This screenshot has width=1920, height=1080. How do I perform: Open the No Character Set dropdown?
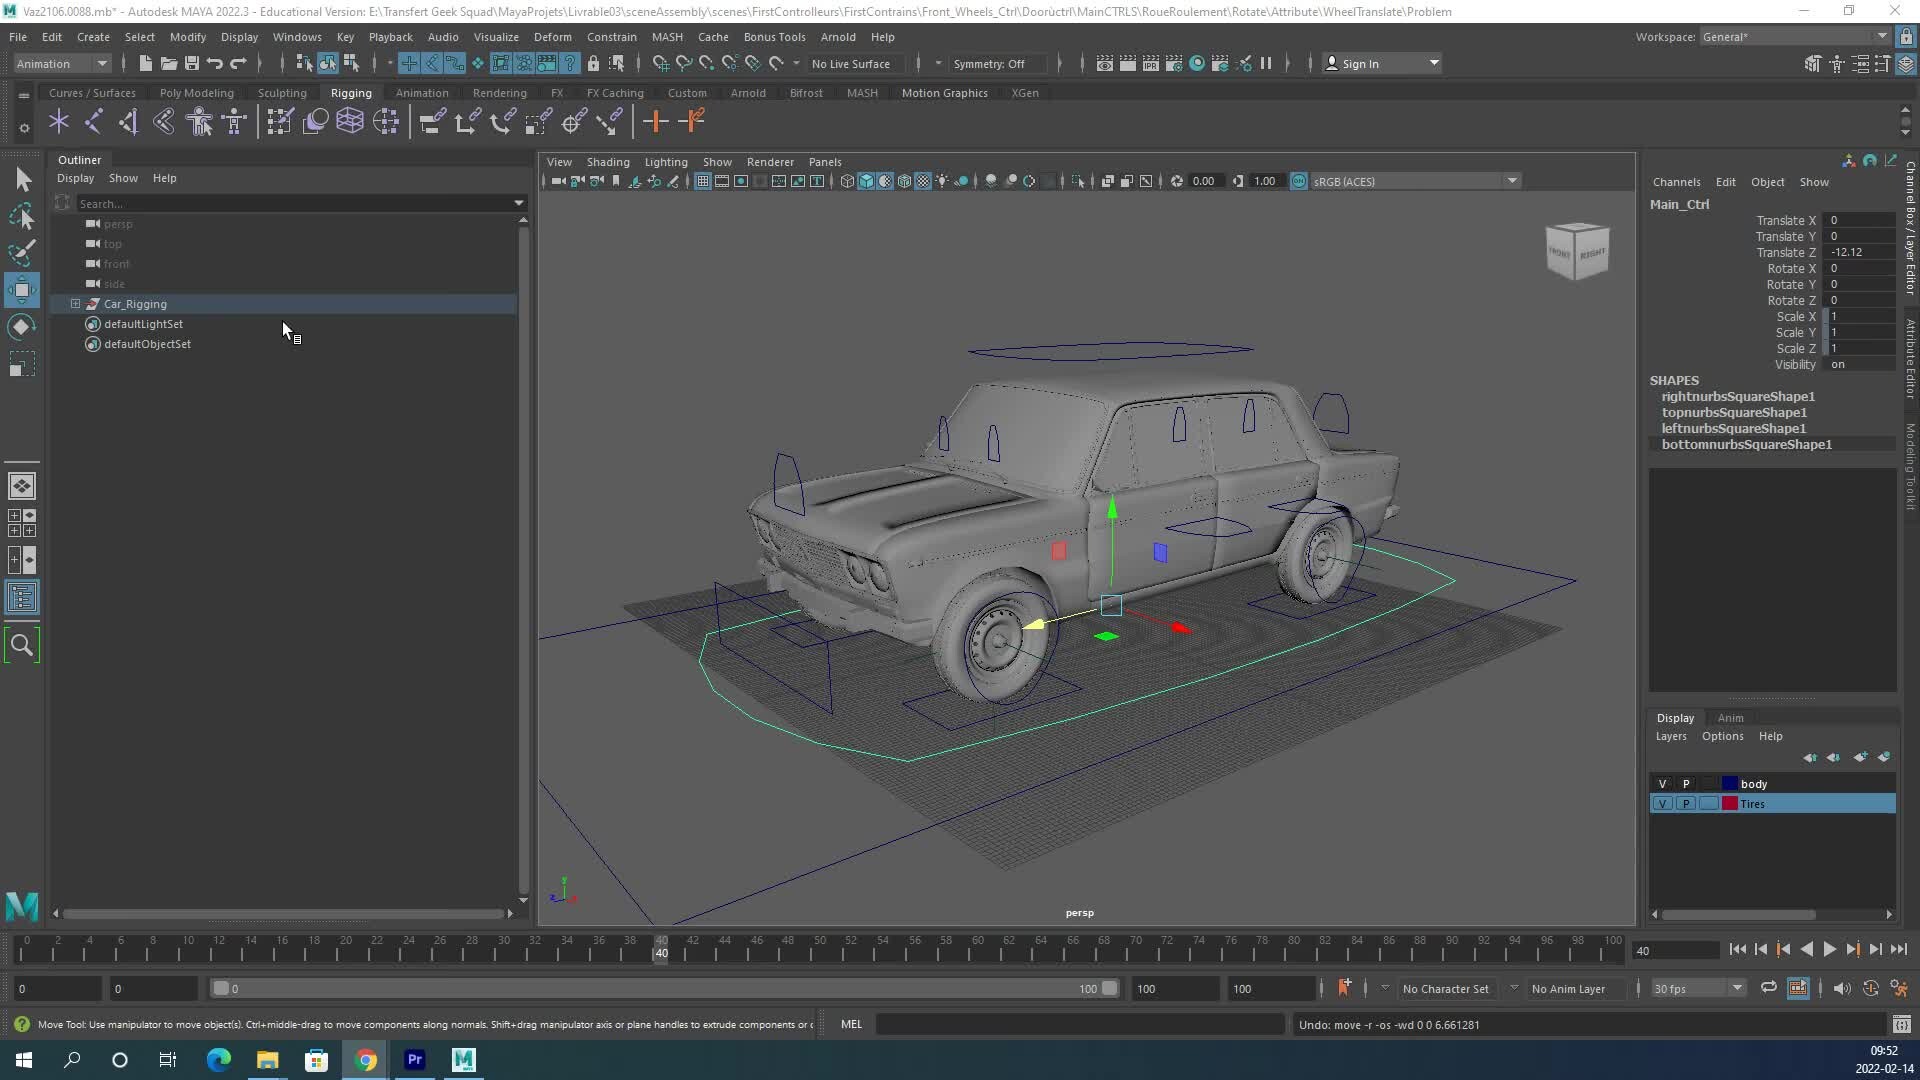1447,988
